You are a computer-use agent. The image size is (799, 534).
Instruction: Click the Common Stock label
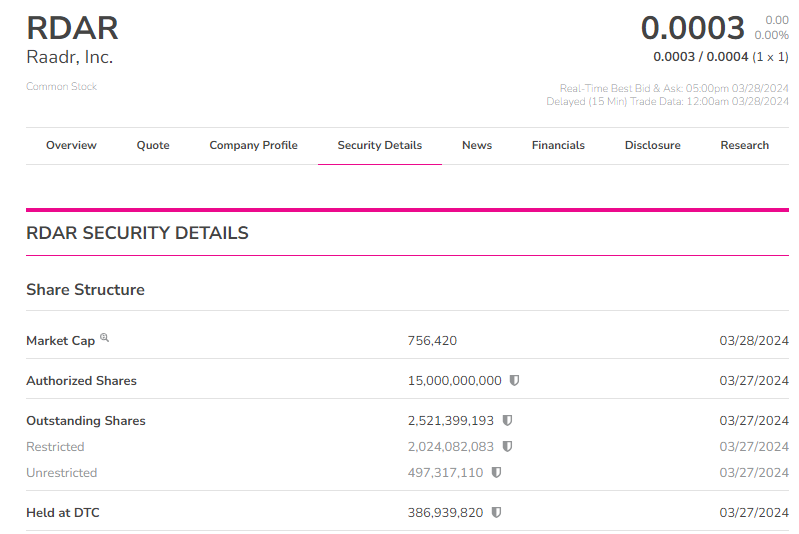pyautogui.click(x=62, y=87)
